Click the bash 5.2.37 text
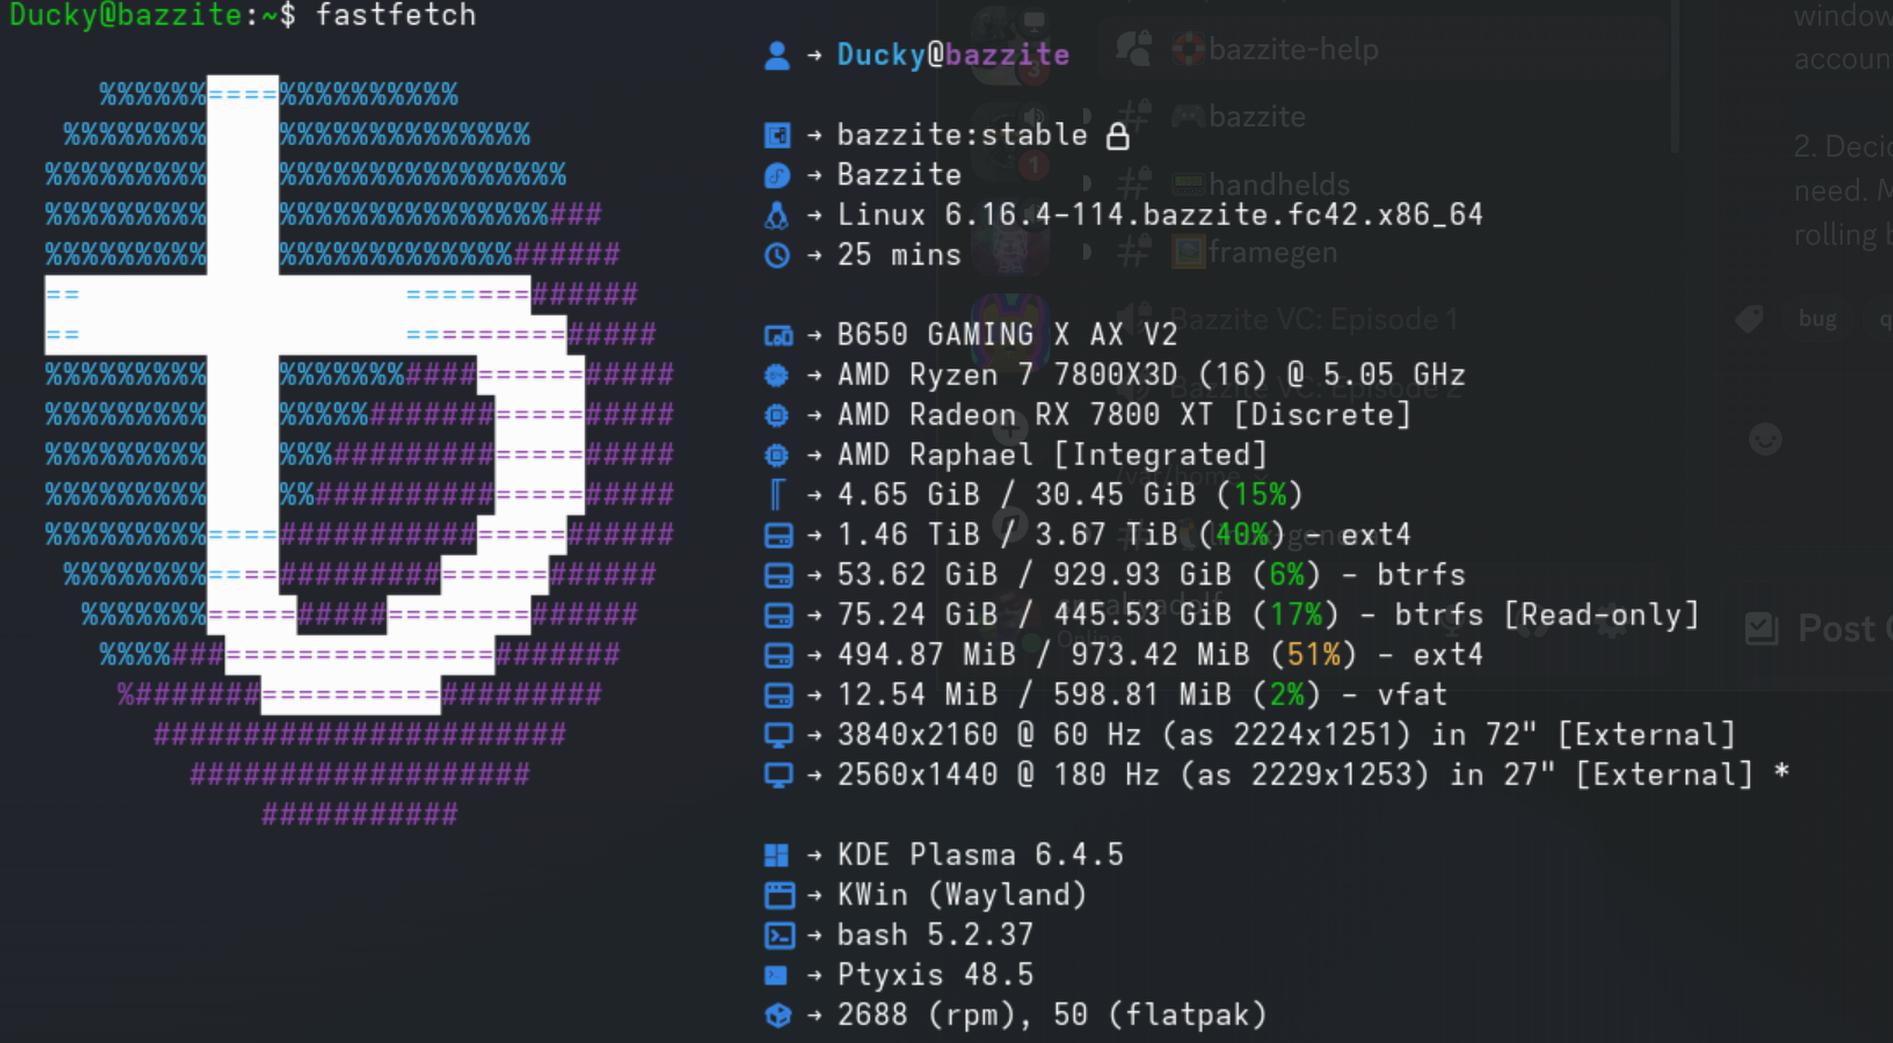 point(935,935)
